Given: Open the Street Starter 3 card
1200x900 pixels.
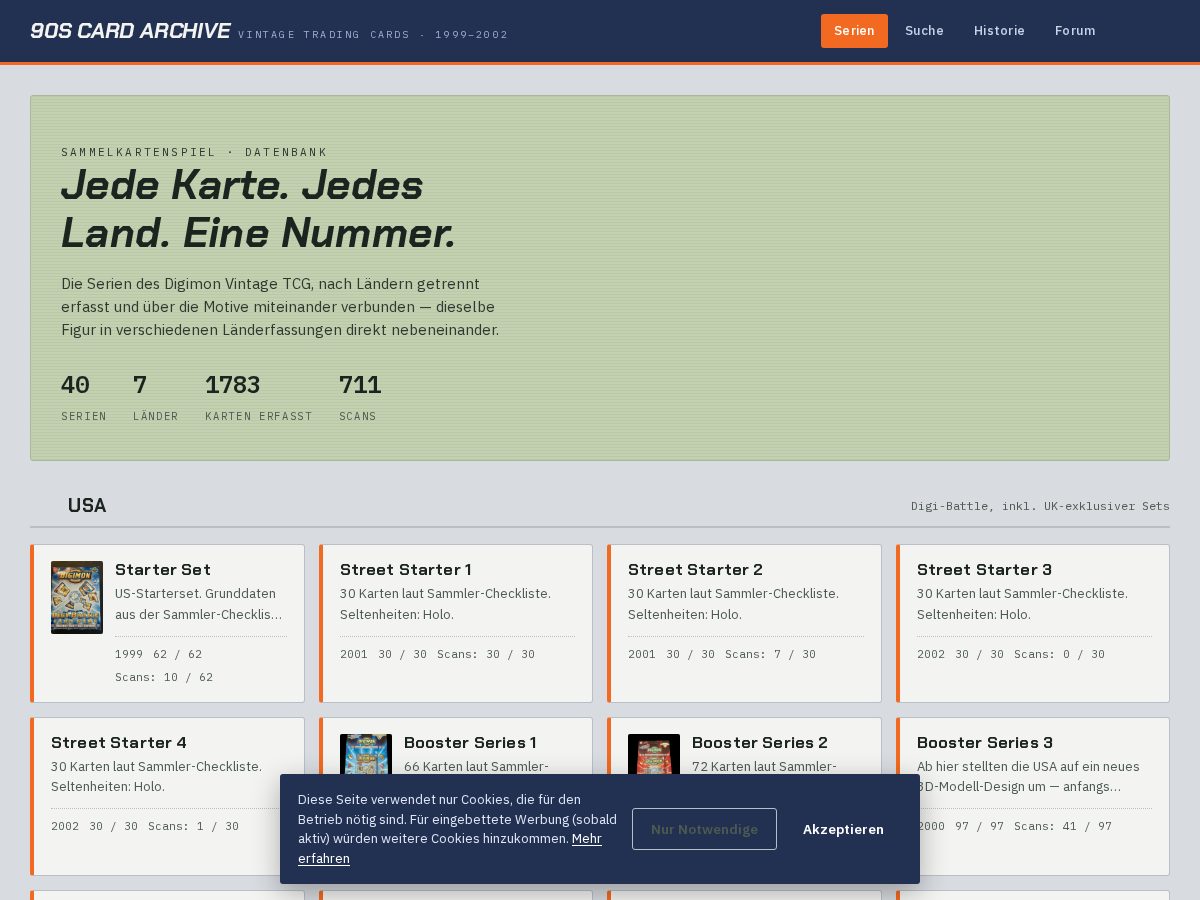Looking at the screenshot, I should coord(1033,623).
